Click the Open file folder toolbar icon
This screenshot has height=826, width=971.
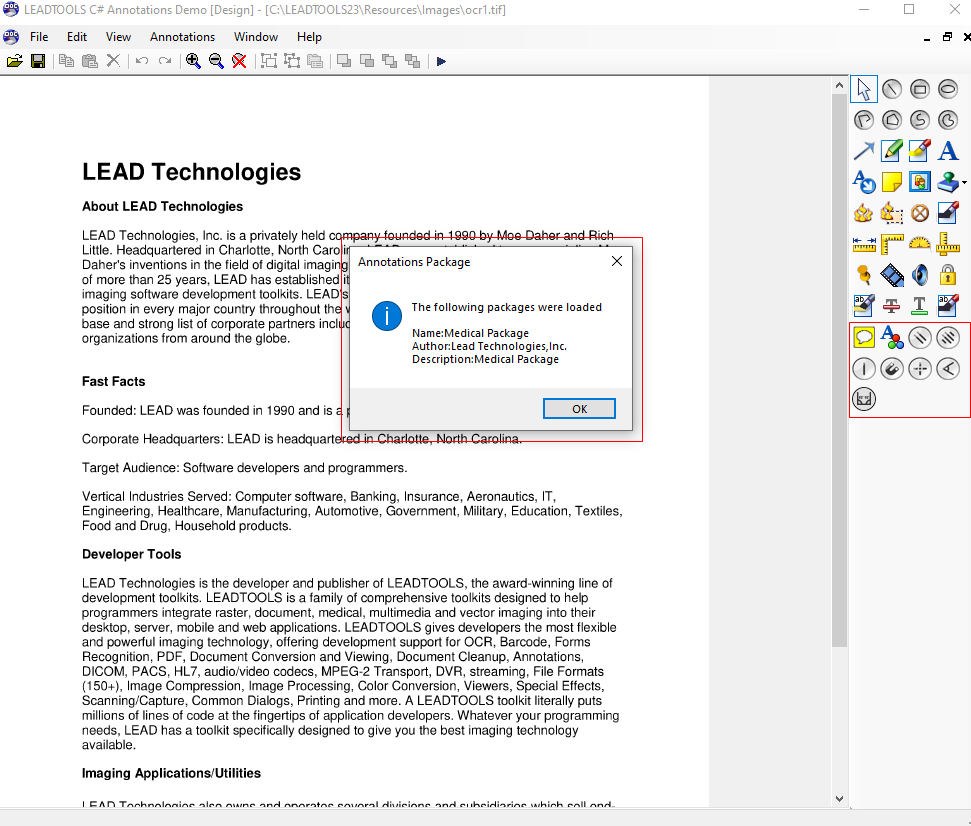[15, 61]
